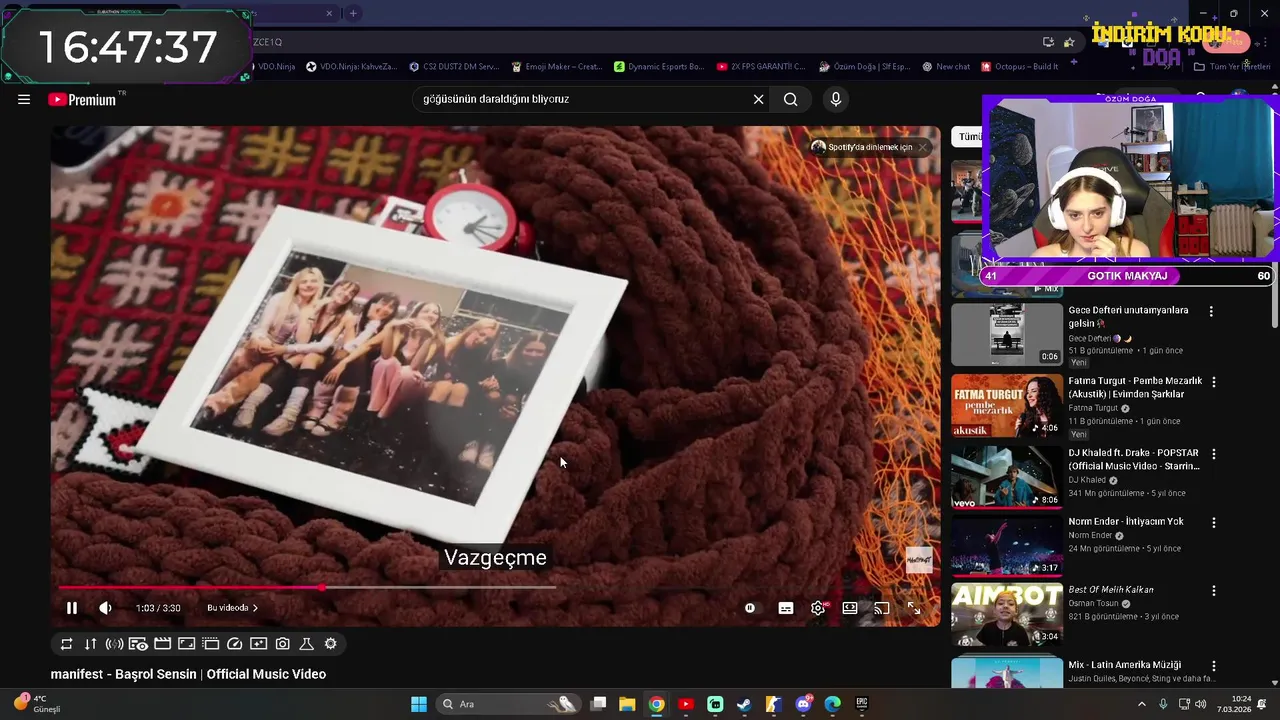Start voice search with the microphone icon
Screen dimensions: 1280x720
click(836, 99)
